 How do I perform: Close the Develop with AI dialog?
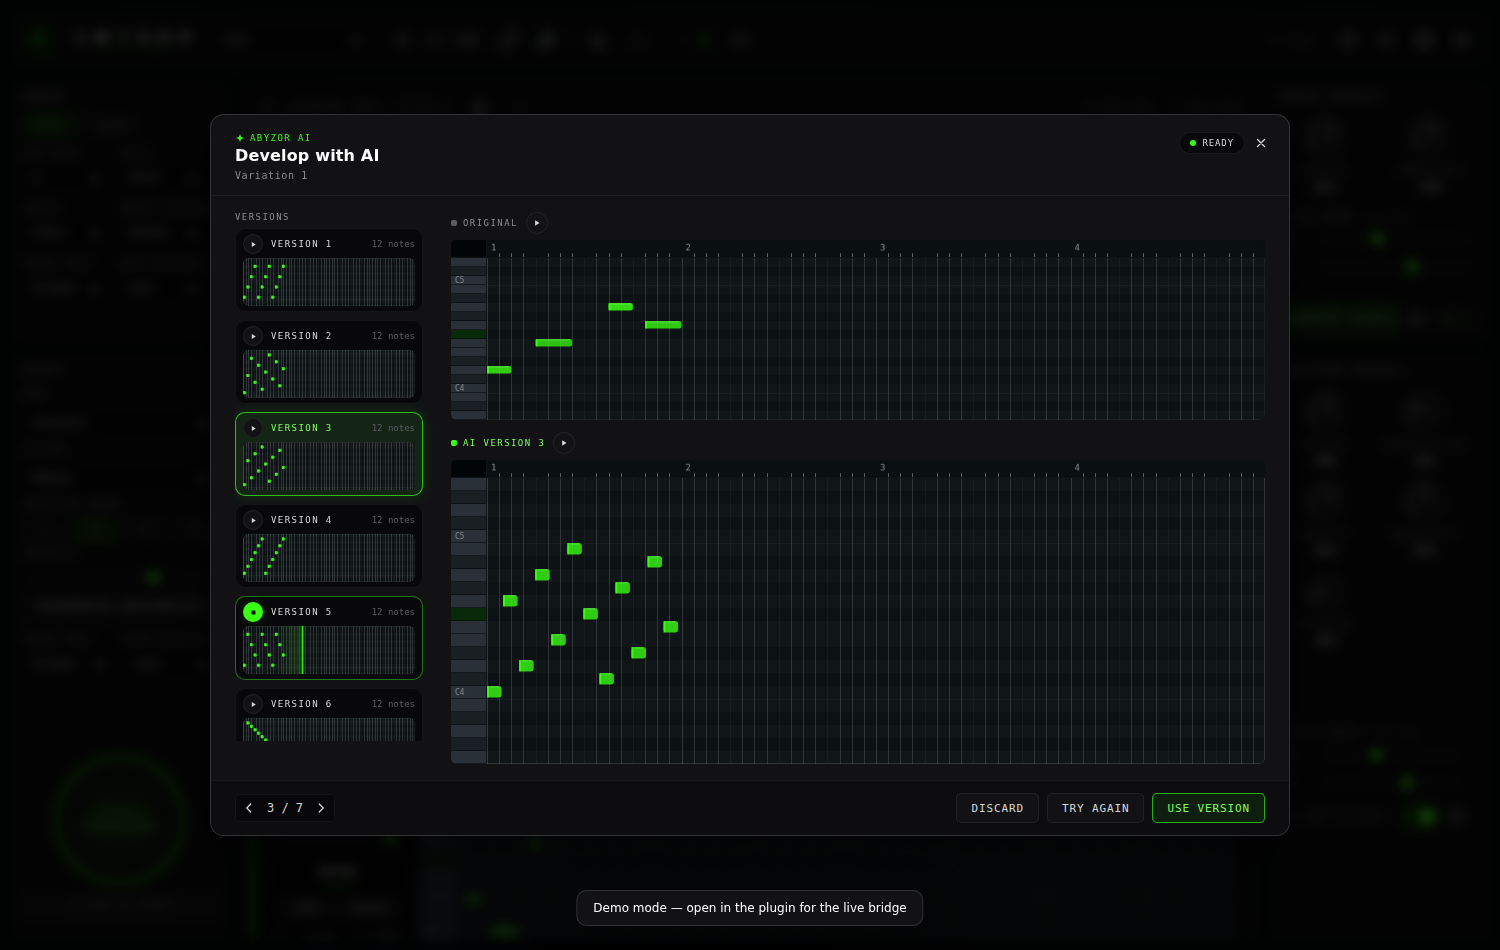click(1261, 143)
